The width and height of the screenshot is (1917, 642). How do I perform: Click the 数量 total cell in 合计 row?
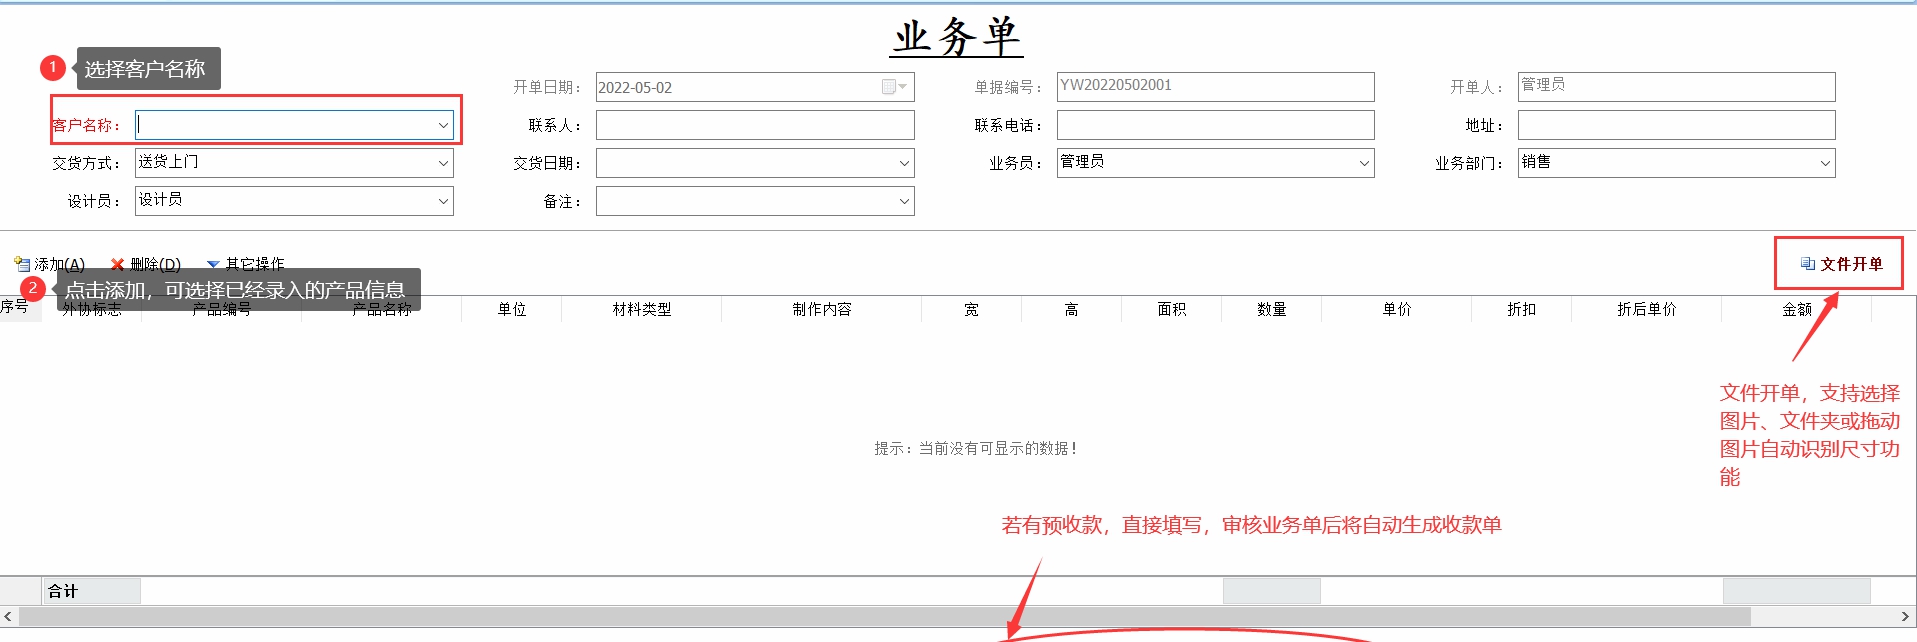click(x=1272, y=591)
